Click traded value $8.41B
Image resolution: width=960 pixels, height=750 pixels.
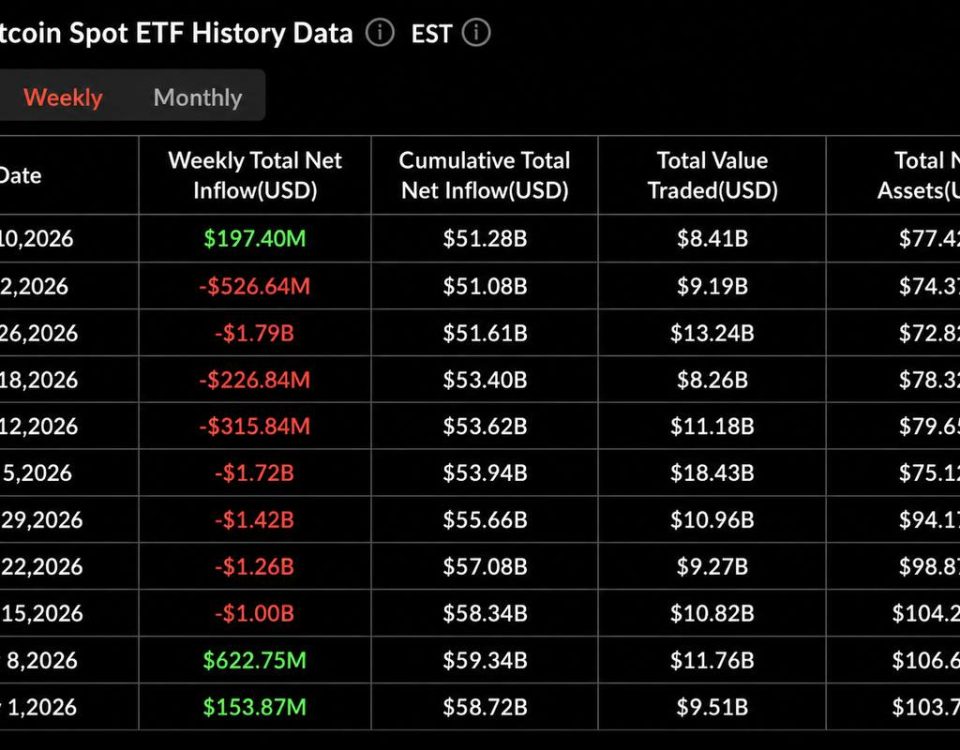pyautogui.click(x=712, y=238)
